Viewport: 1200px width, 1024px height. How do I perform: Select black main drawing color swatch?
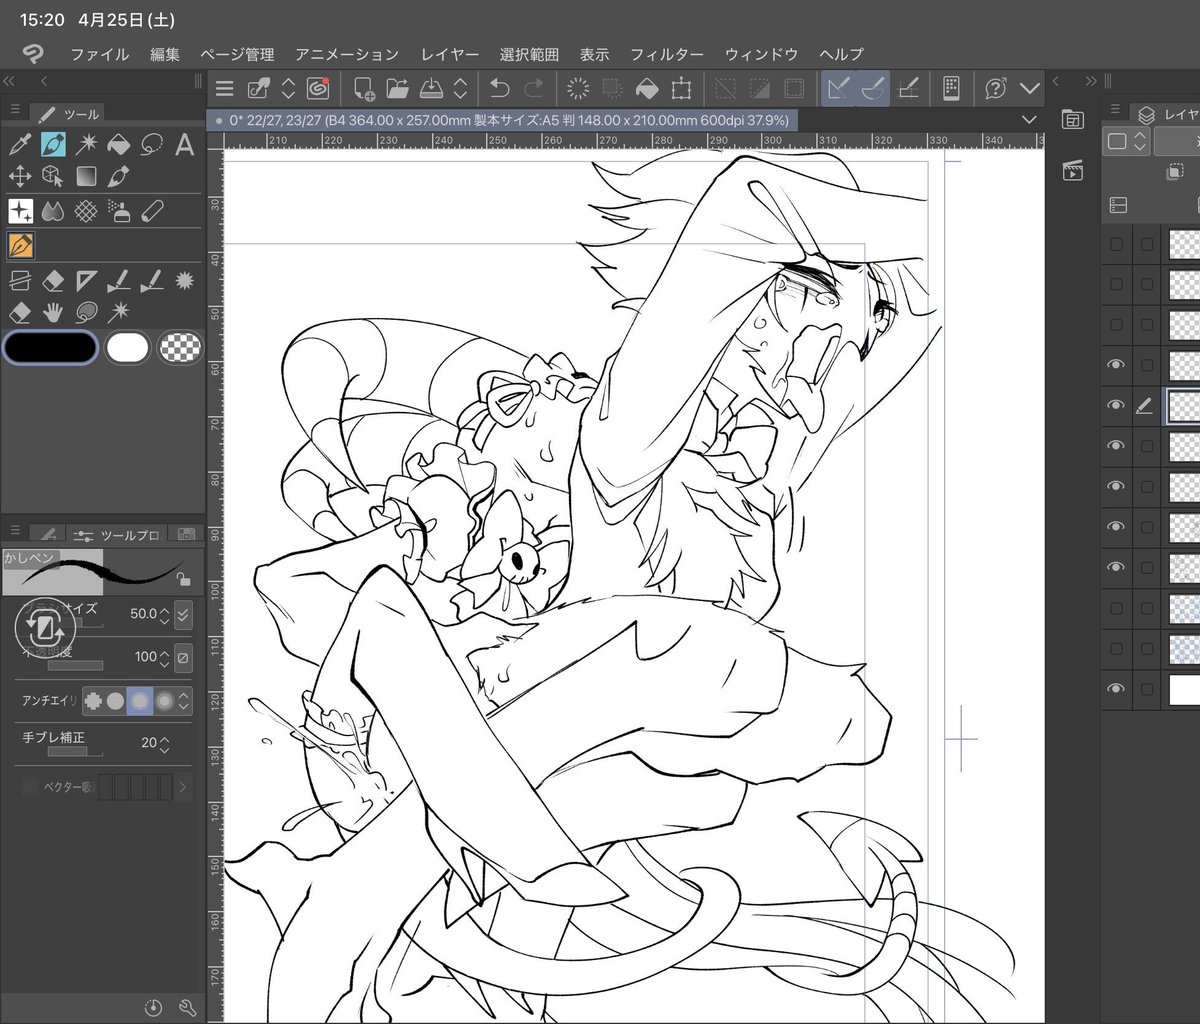[50, 347]
